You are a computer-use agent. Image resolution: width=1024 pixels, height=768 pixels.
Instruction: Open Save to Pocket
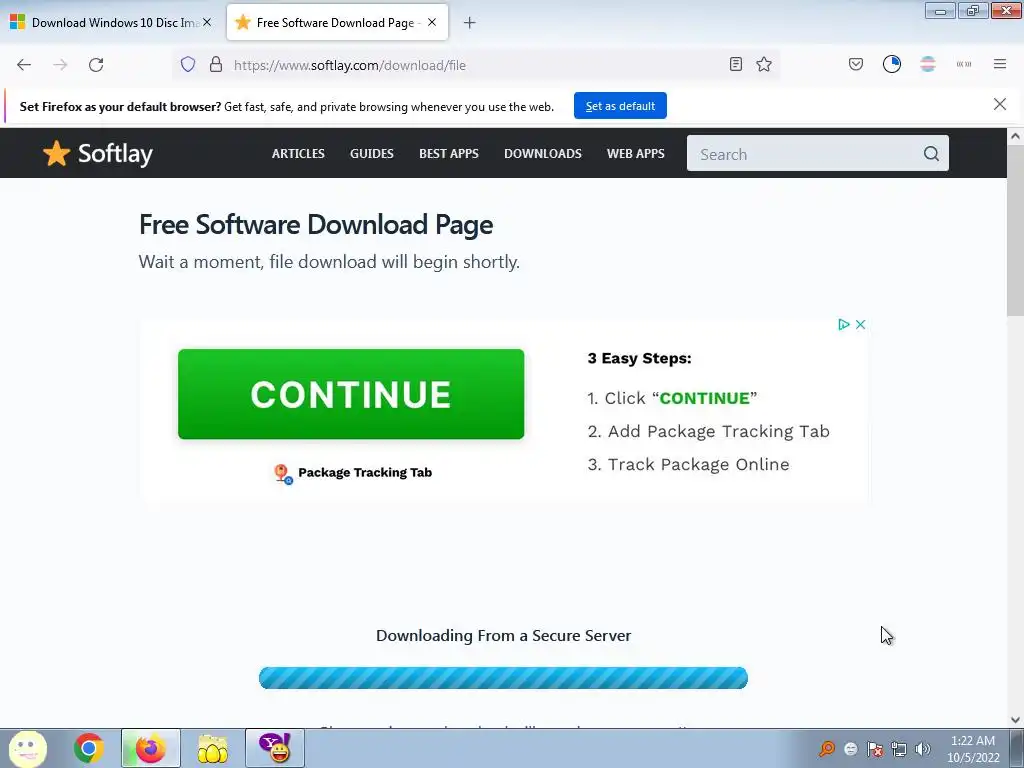coord(856,64)
